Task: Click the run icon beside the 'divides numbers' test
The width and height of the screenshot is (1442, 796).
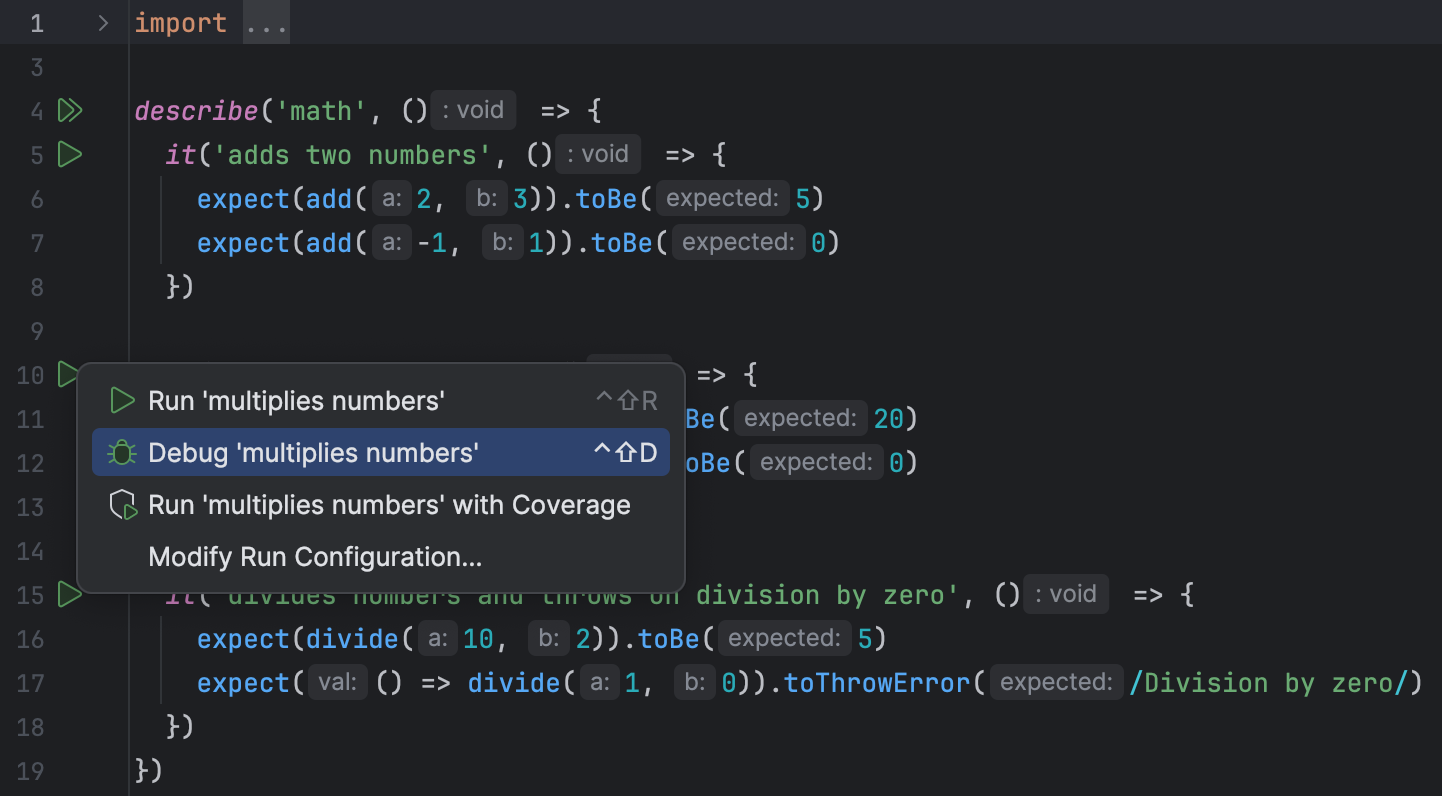Action: pos(70,594)
